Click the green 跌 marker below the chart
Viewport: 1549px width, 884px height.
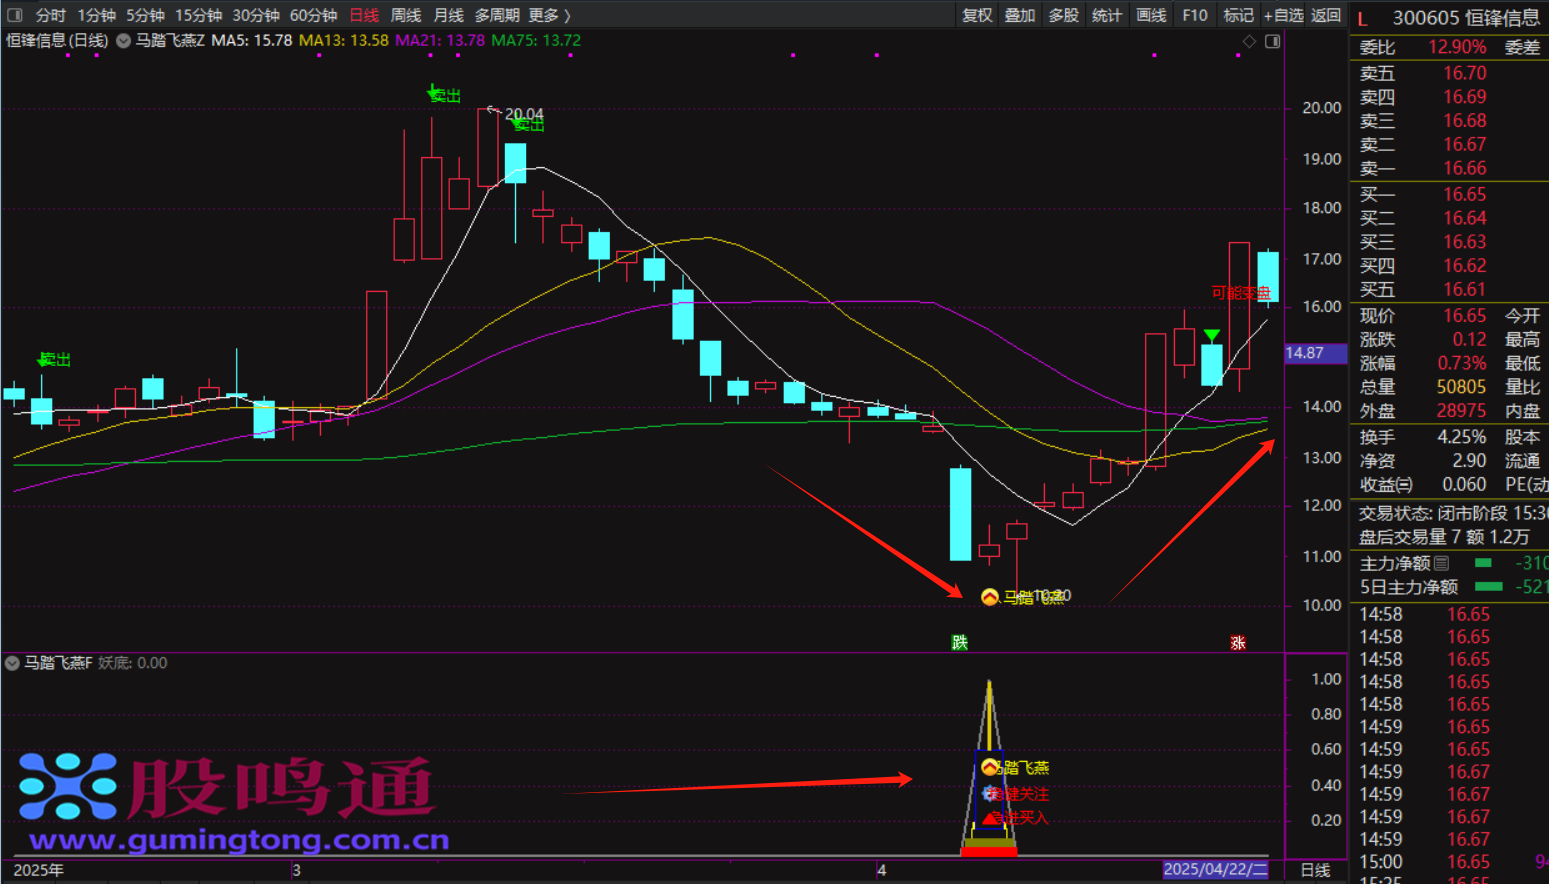coord(959,642)
